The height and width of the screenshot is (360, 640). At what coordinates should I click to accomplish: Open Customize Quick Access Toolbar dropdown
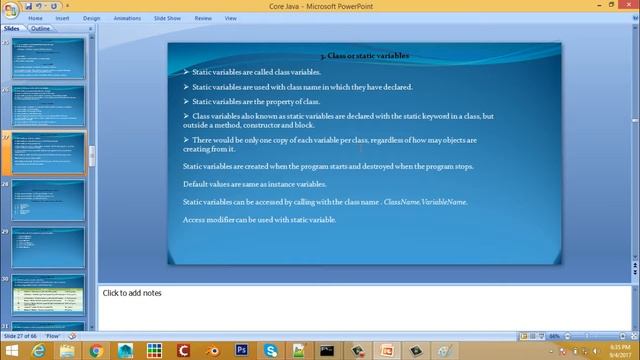pos(67,6)
